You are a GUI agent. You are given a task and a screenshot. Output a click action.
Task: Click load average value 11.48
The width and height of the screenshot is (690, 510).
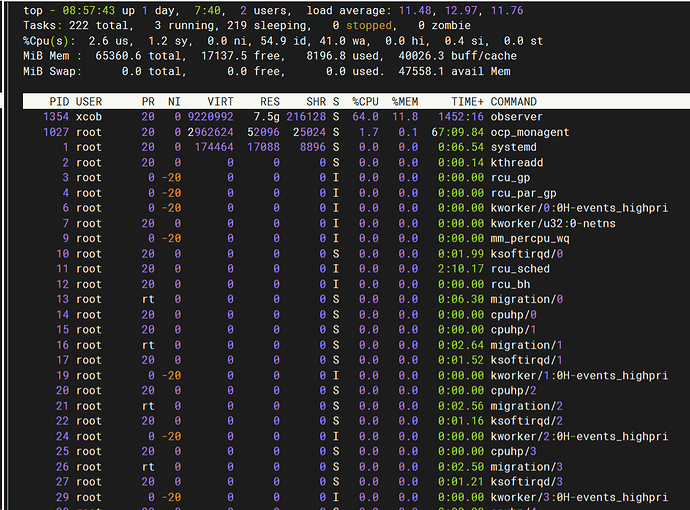point(415,11)
